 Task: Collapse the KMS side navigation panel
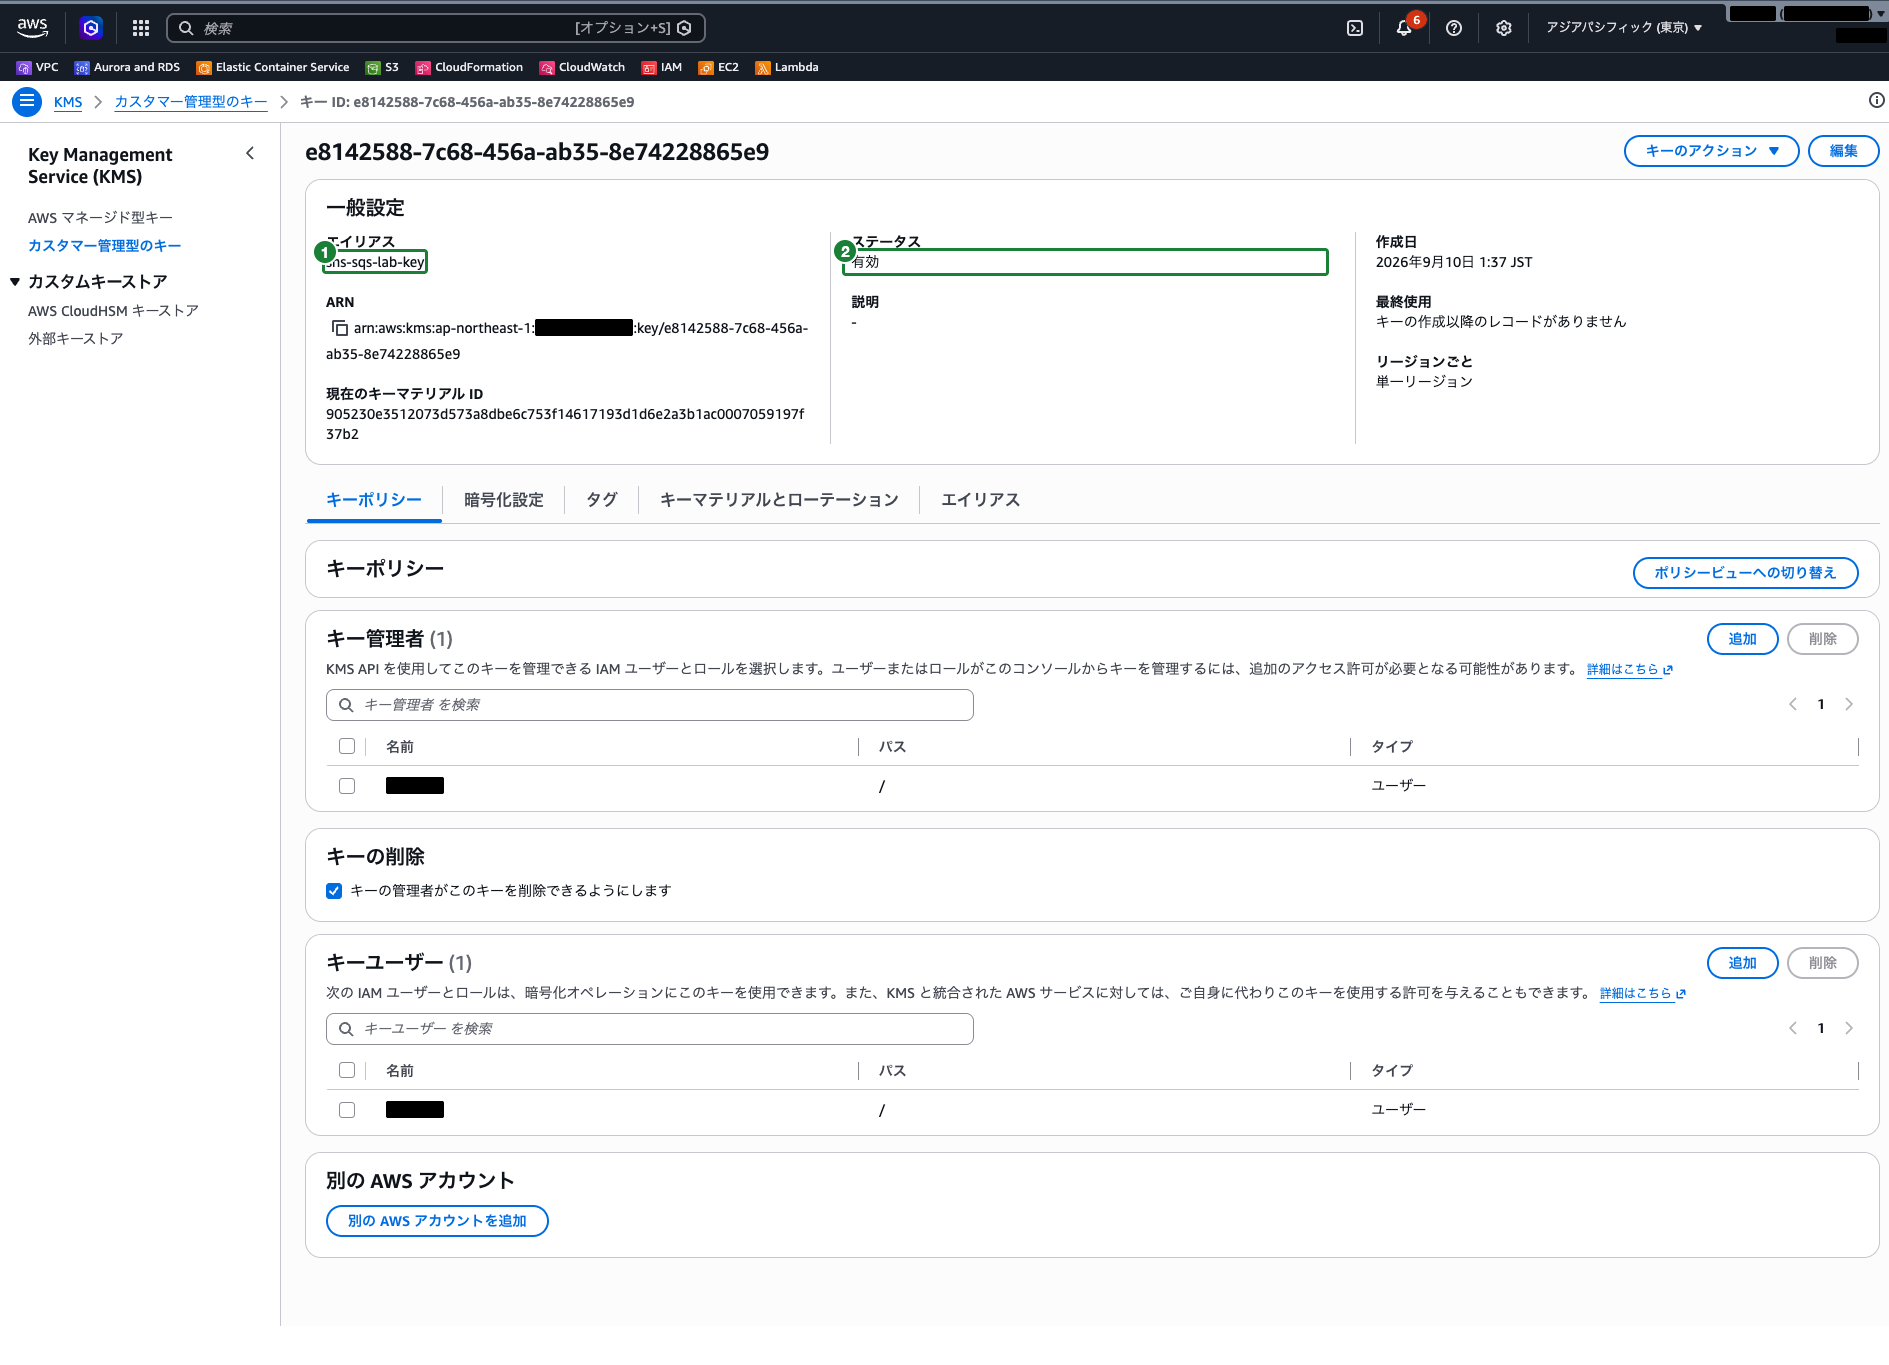(x=250, y=153)
